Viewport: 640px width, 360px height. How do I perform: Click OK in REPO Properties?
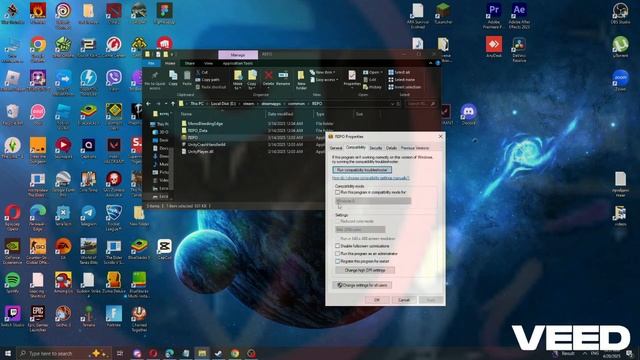pyautogui.click(x=377, y=300)
